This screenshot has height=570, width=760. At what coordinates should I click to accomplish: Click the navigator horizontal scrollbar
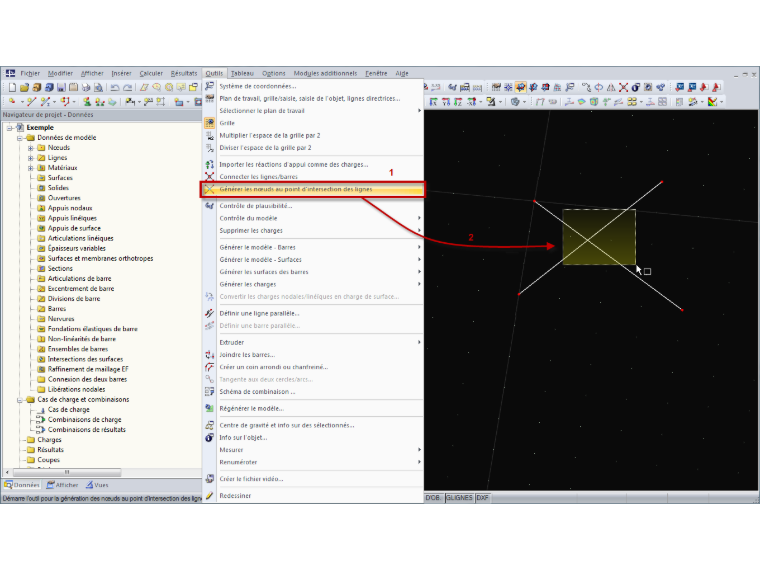click(67, 472)
